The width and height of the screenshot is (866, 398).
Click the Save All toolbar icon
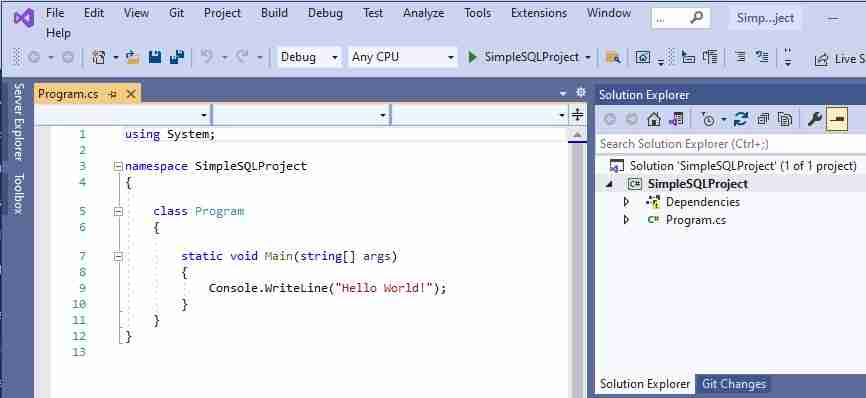tap(177, 57)
